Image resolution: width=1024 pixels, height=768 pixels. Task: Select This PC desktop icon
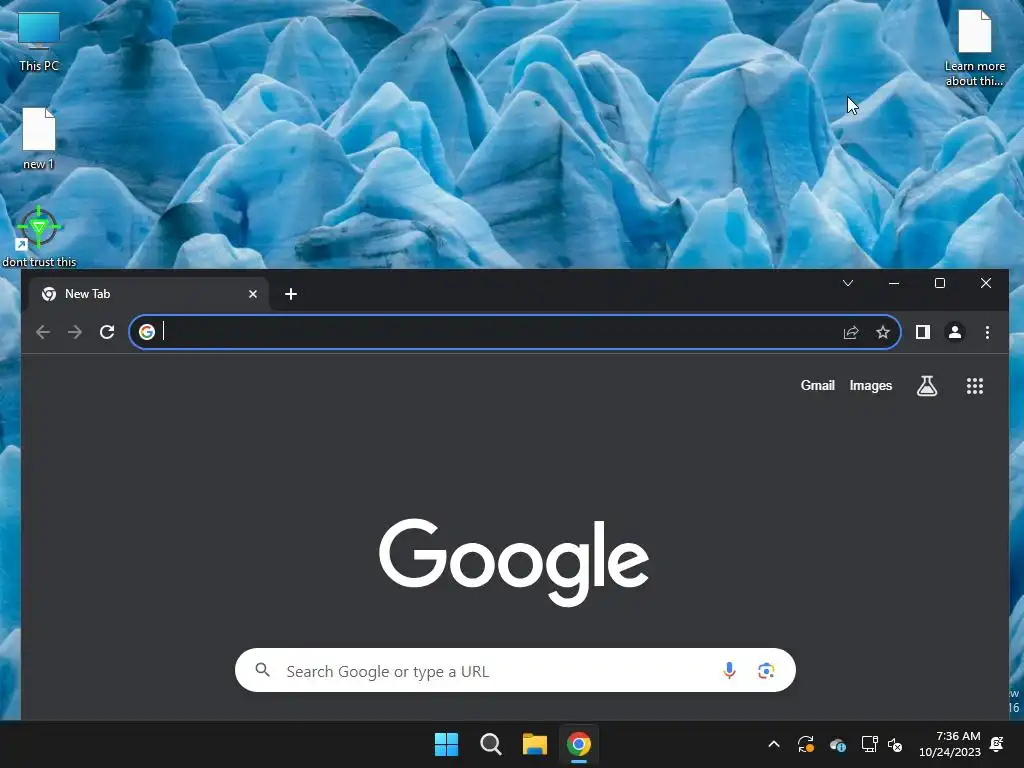(39, 42)
